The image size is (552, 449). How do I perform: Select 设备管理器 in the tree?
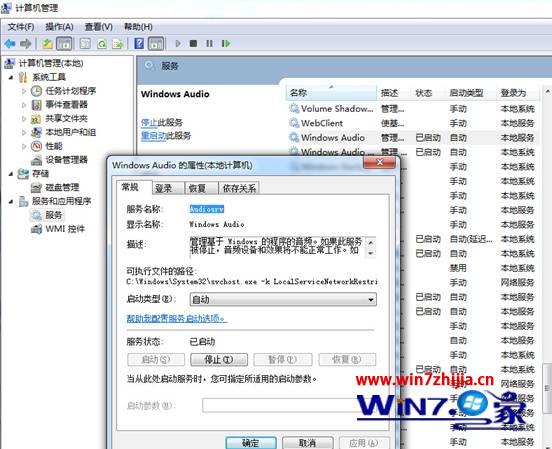click(66, 160)
